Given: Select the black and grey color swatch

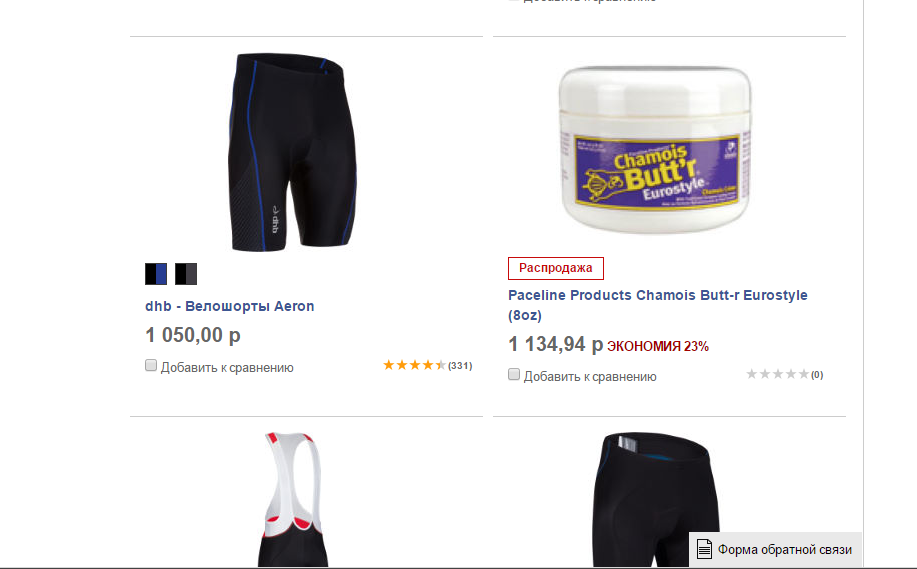Looking at the screenshot, I should (186, 274).
